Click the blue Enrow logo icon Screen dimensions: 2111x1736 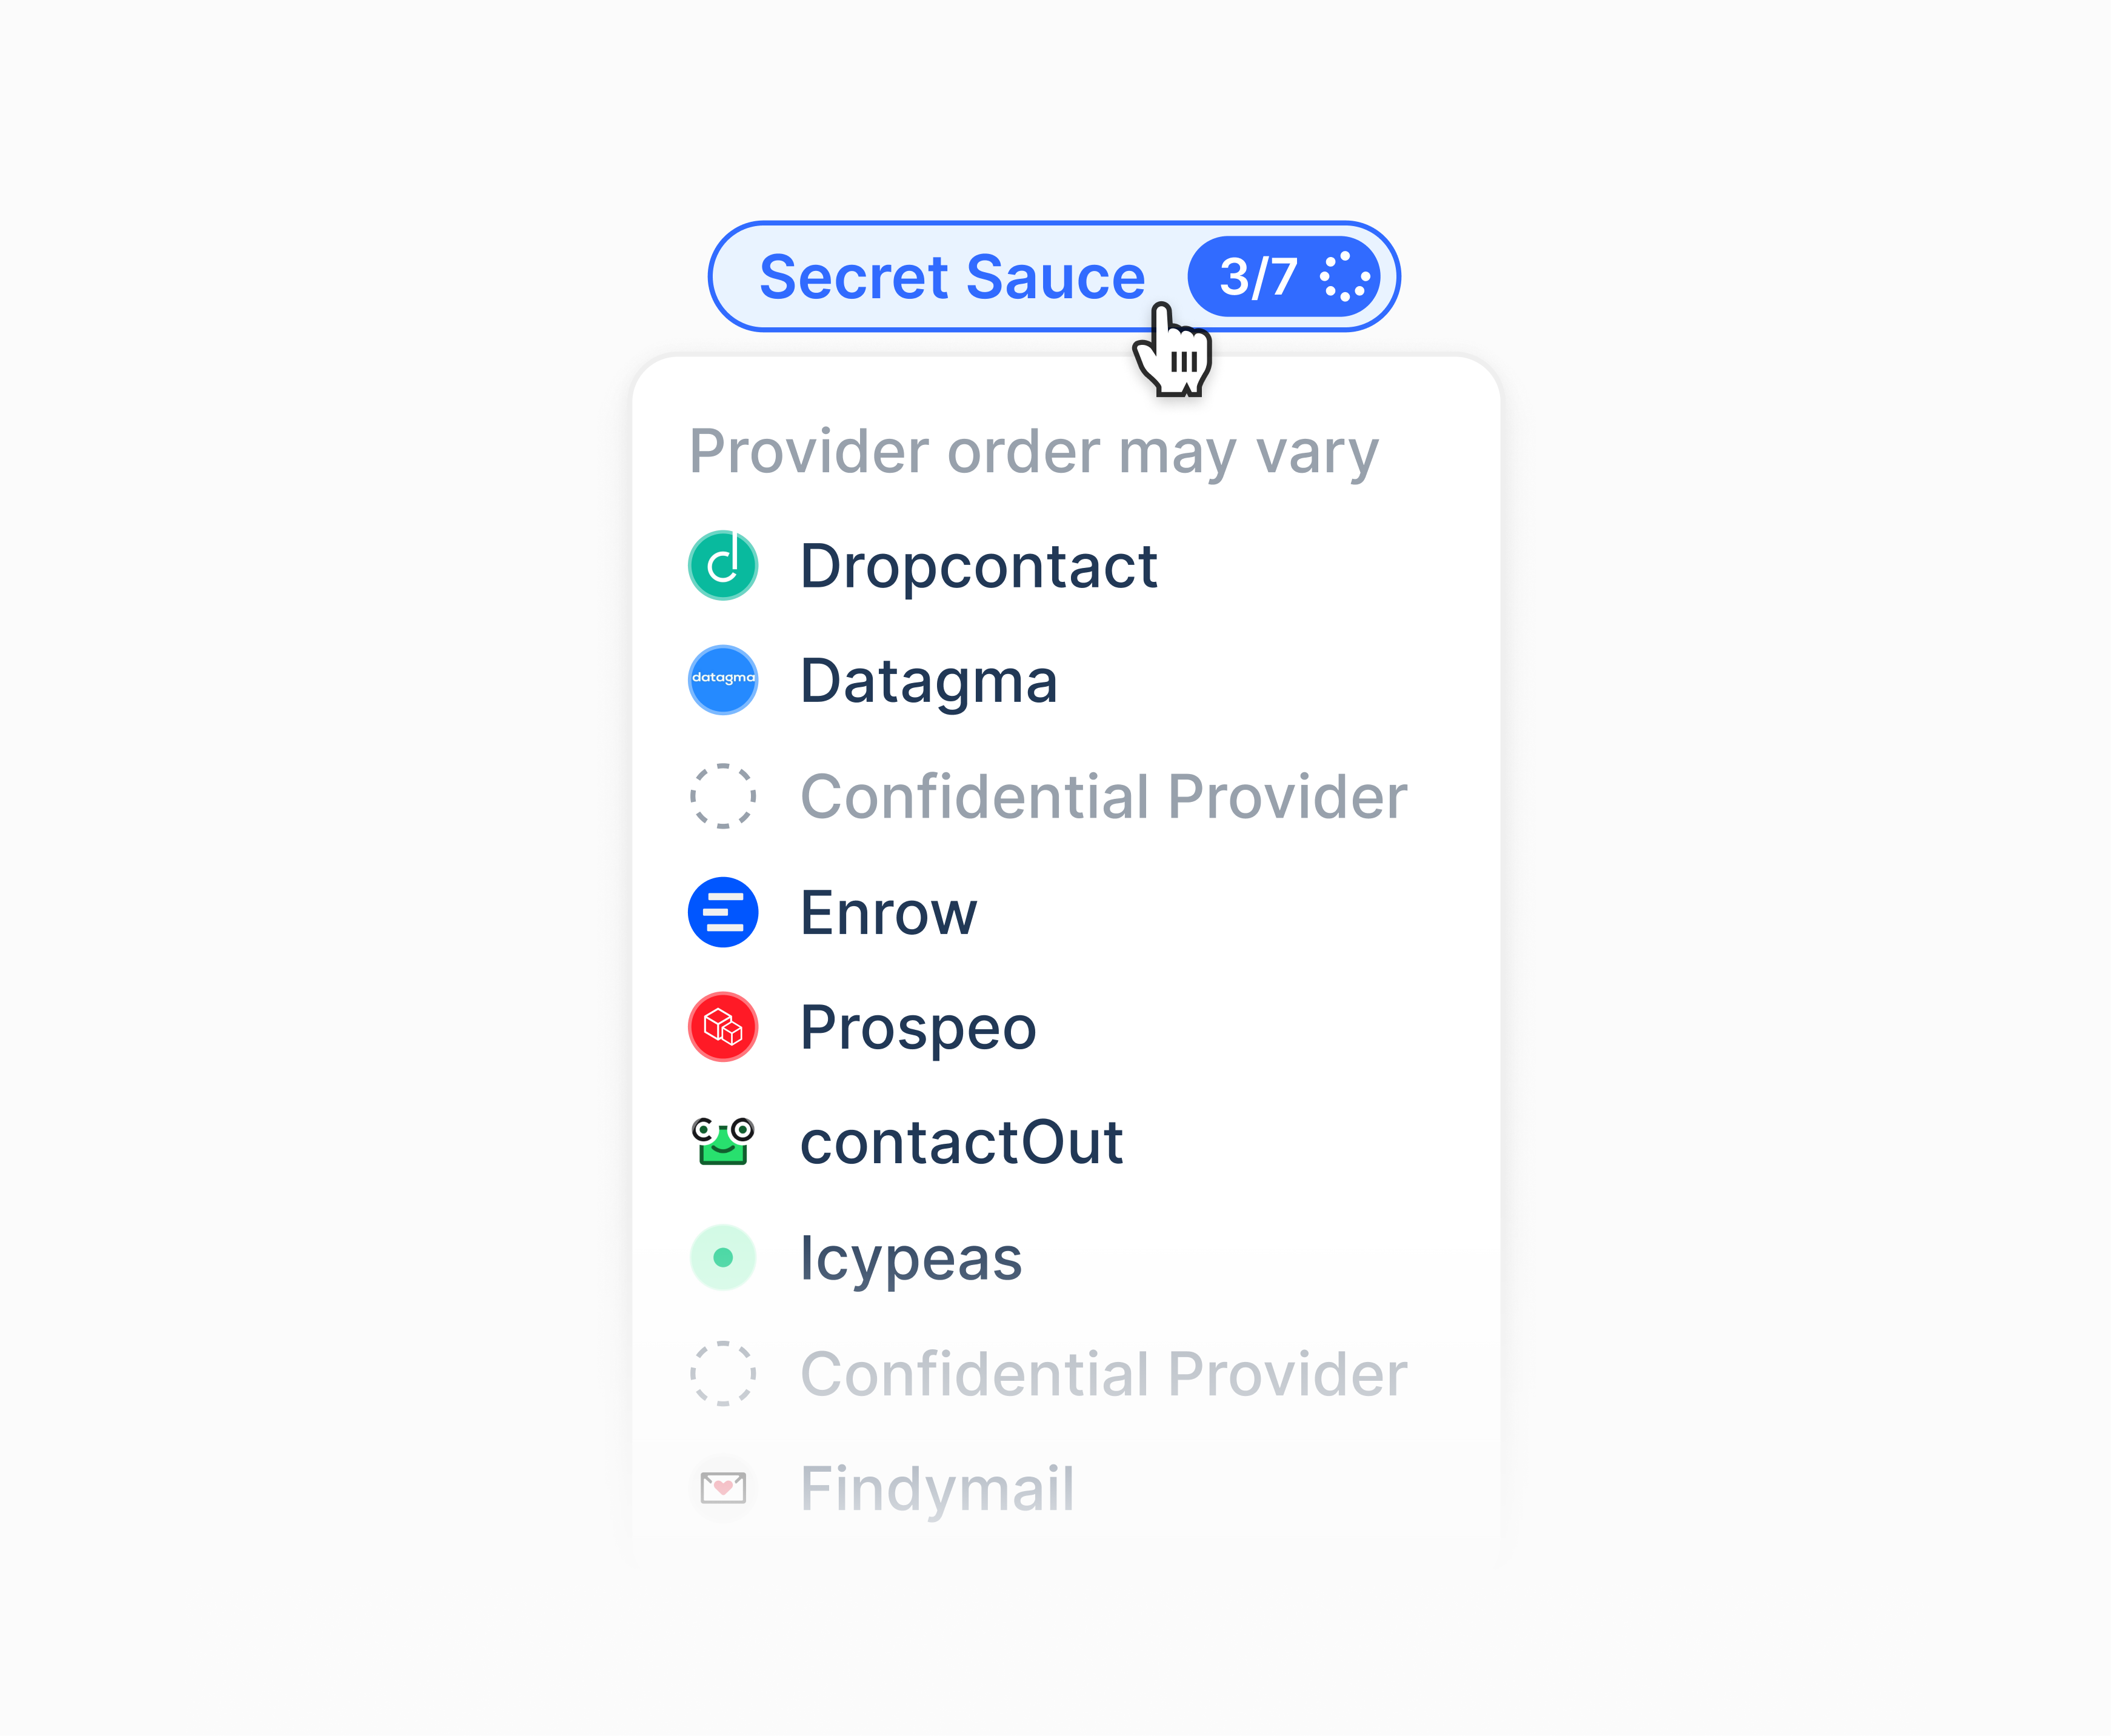pyautogui.click(x=723, y=912)
